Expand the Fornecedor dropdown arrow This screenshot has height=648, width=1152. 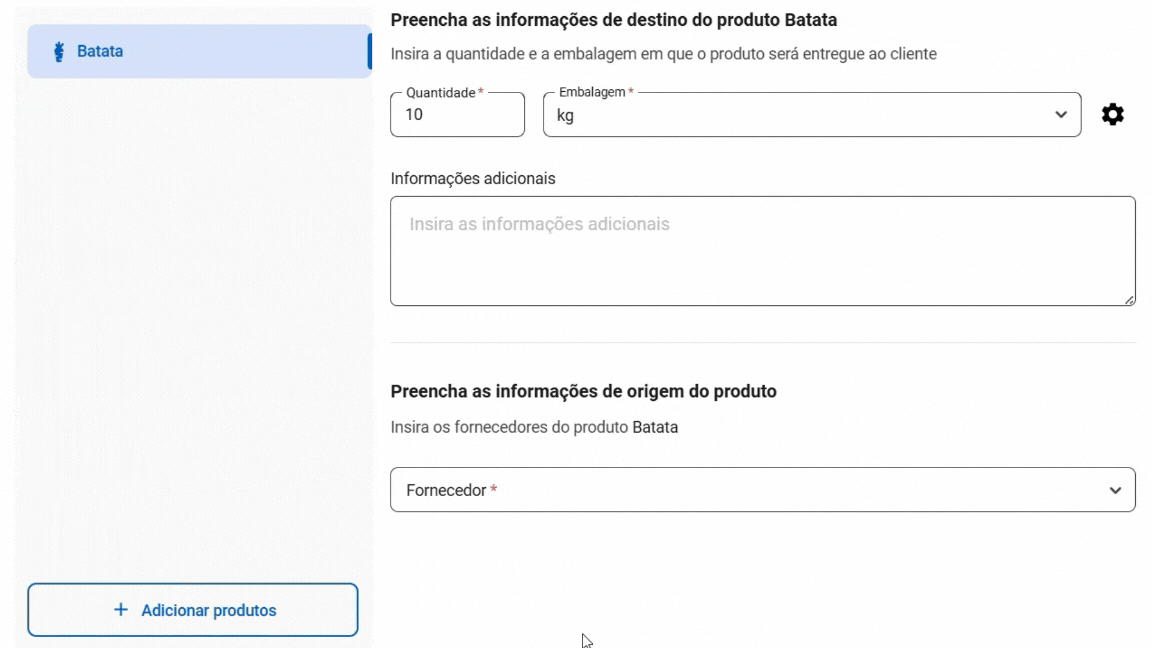pos(1115,491)
